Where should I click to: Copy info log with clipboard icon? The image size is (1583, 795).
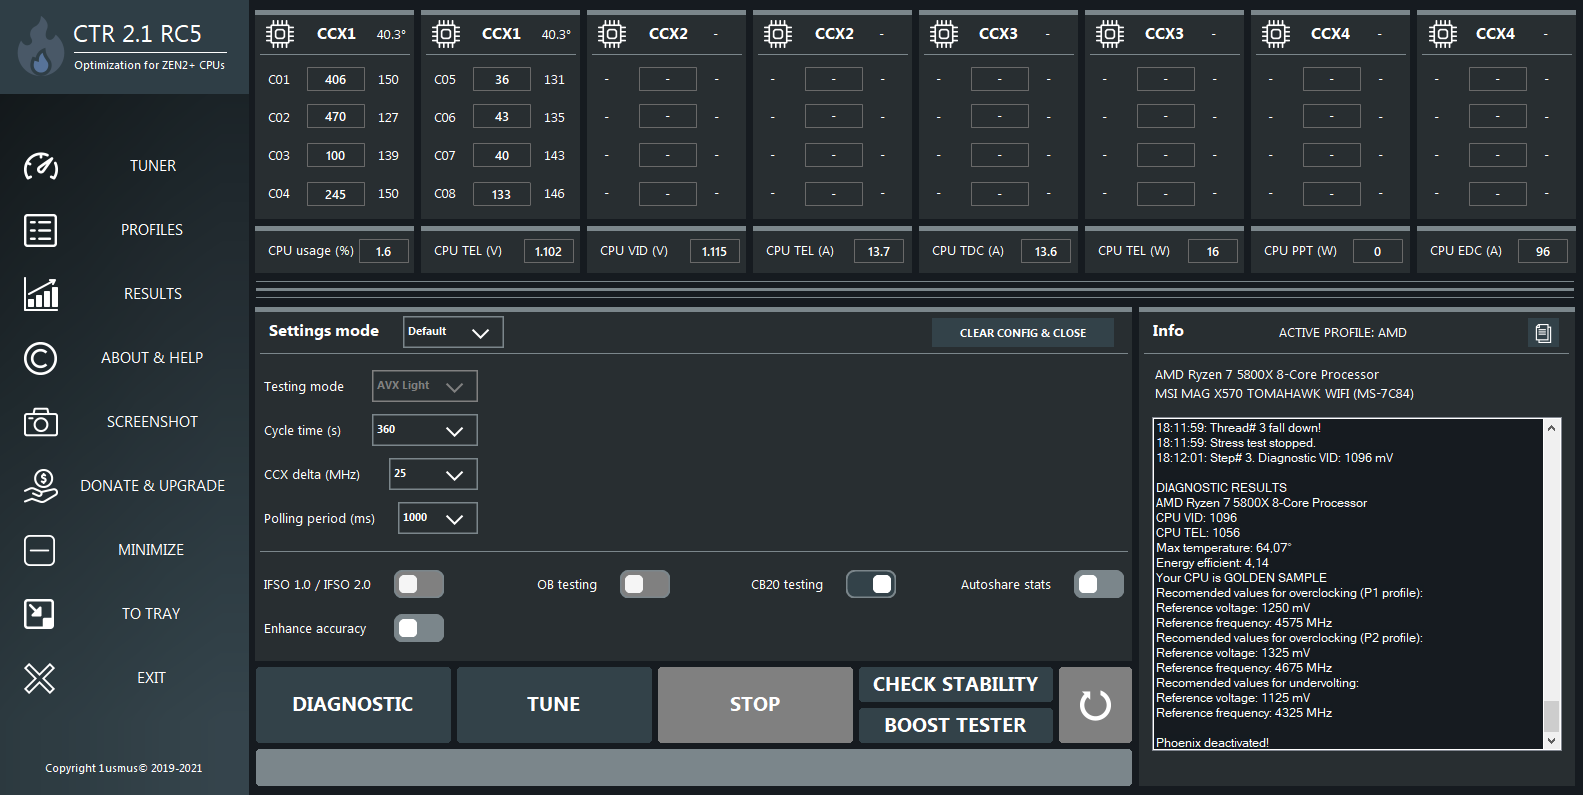1543,333
